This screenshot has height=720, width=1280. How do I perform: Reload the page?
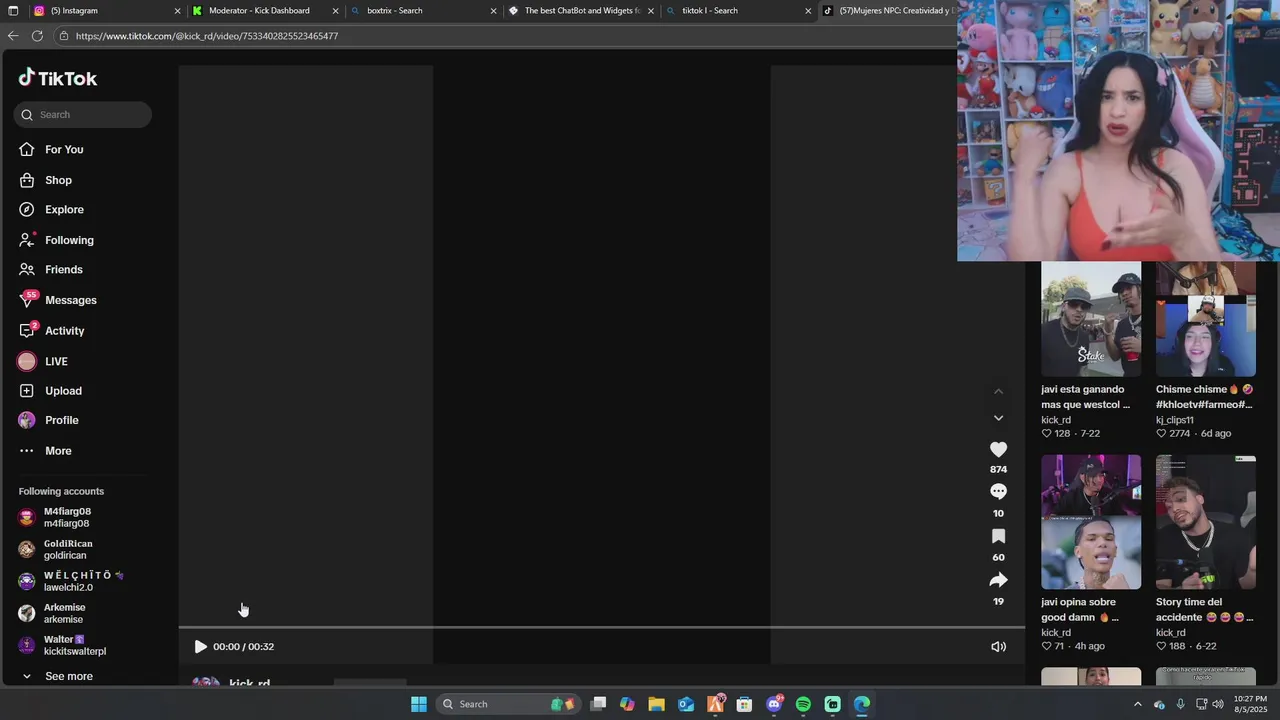coord(37,36)
